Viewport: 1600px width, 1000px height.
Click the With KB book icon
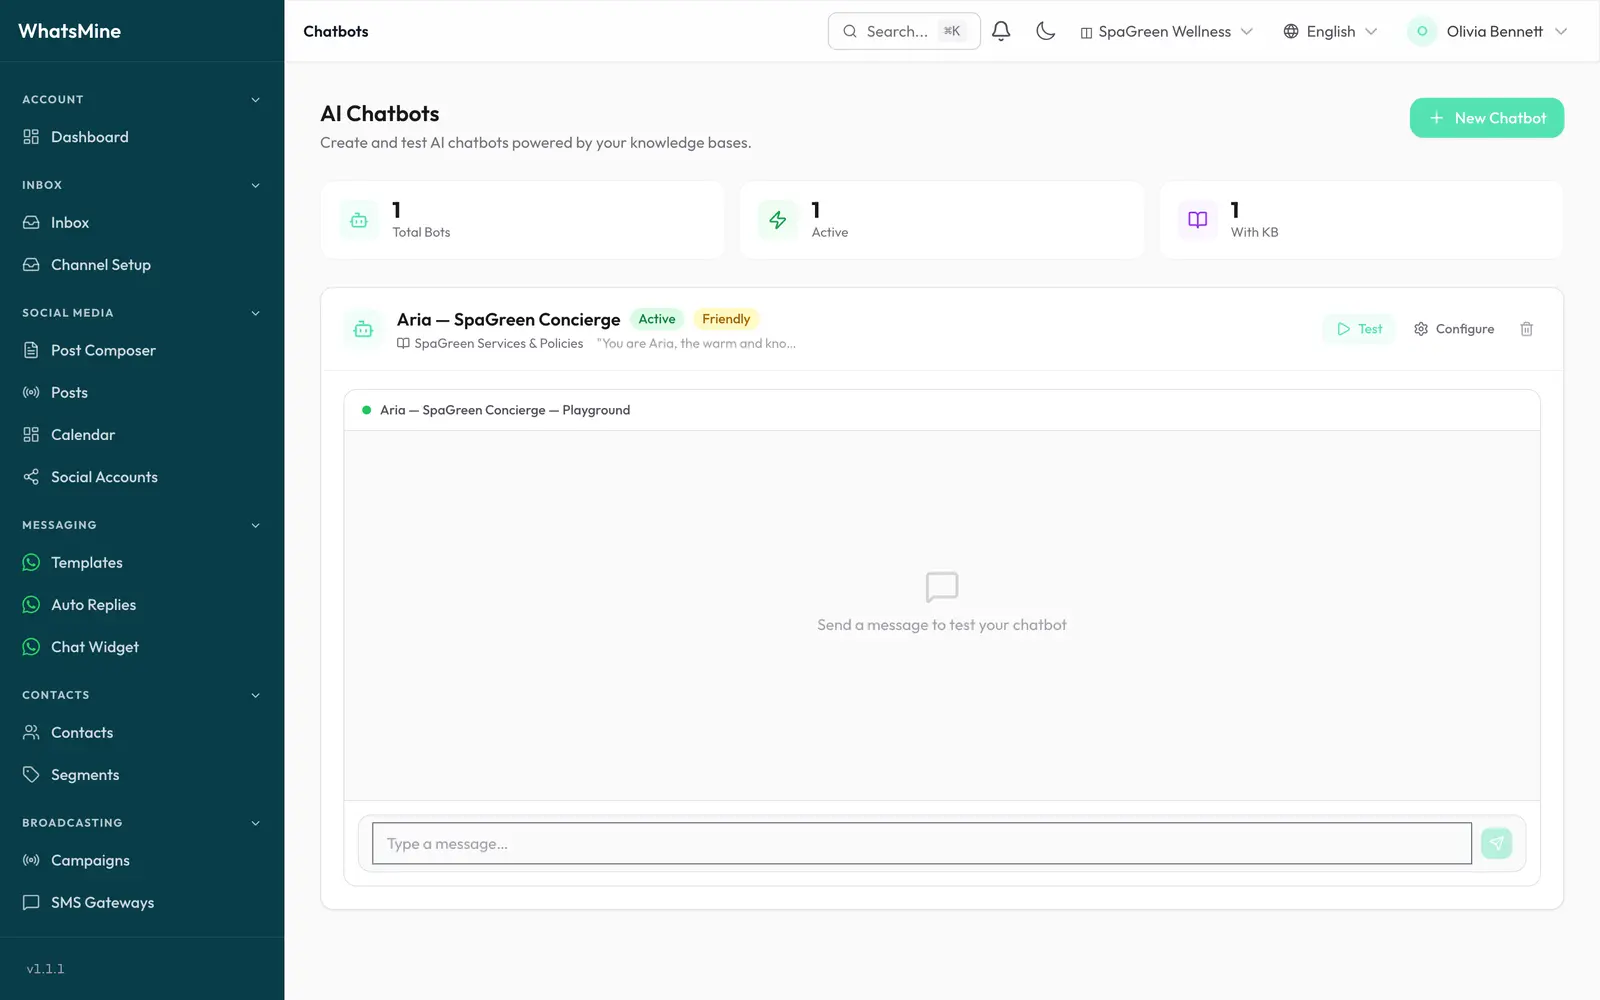[x=1198, y=220]
